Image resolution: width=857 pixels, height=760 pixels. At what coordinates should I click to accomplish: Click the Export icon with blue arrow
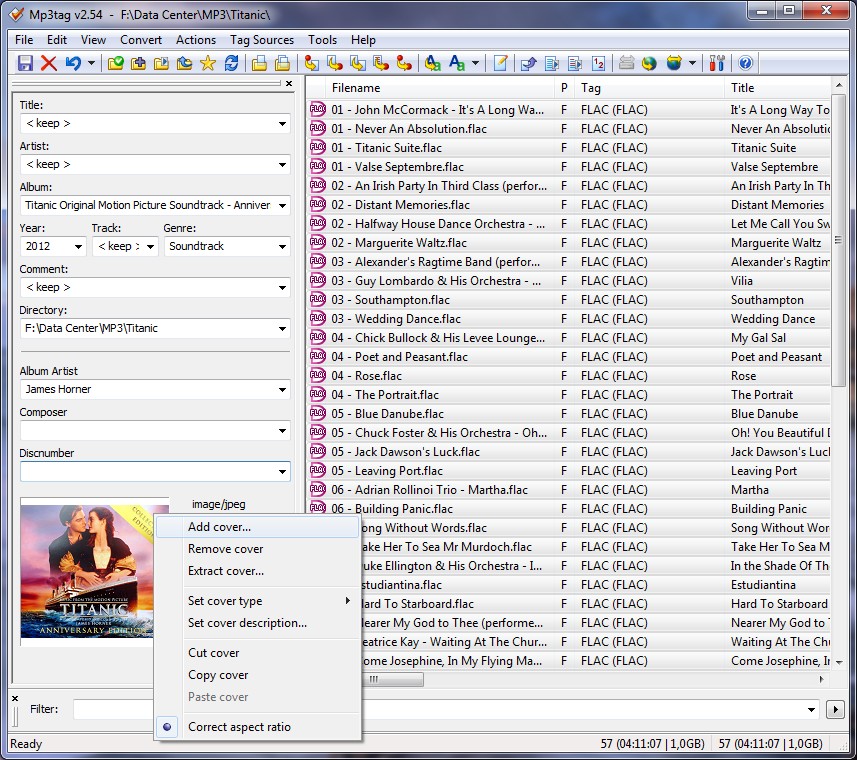tap(529, 63)
